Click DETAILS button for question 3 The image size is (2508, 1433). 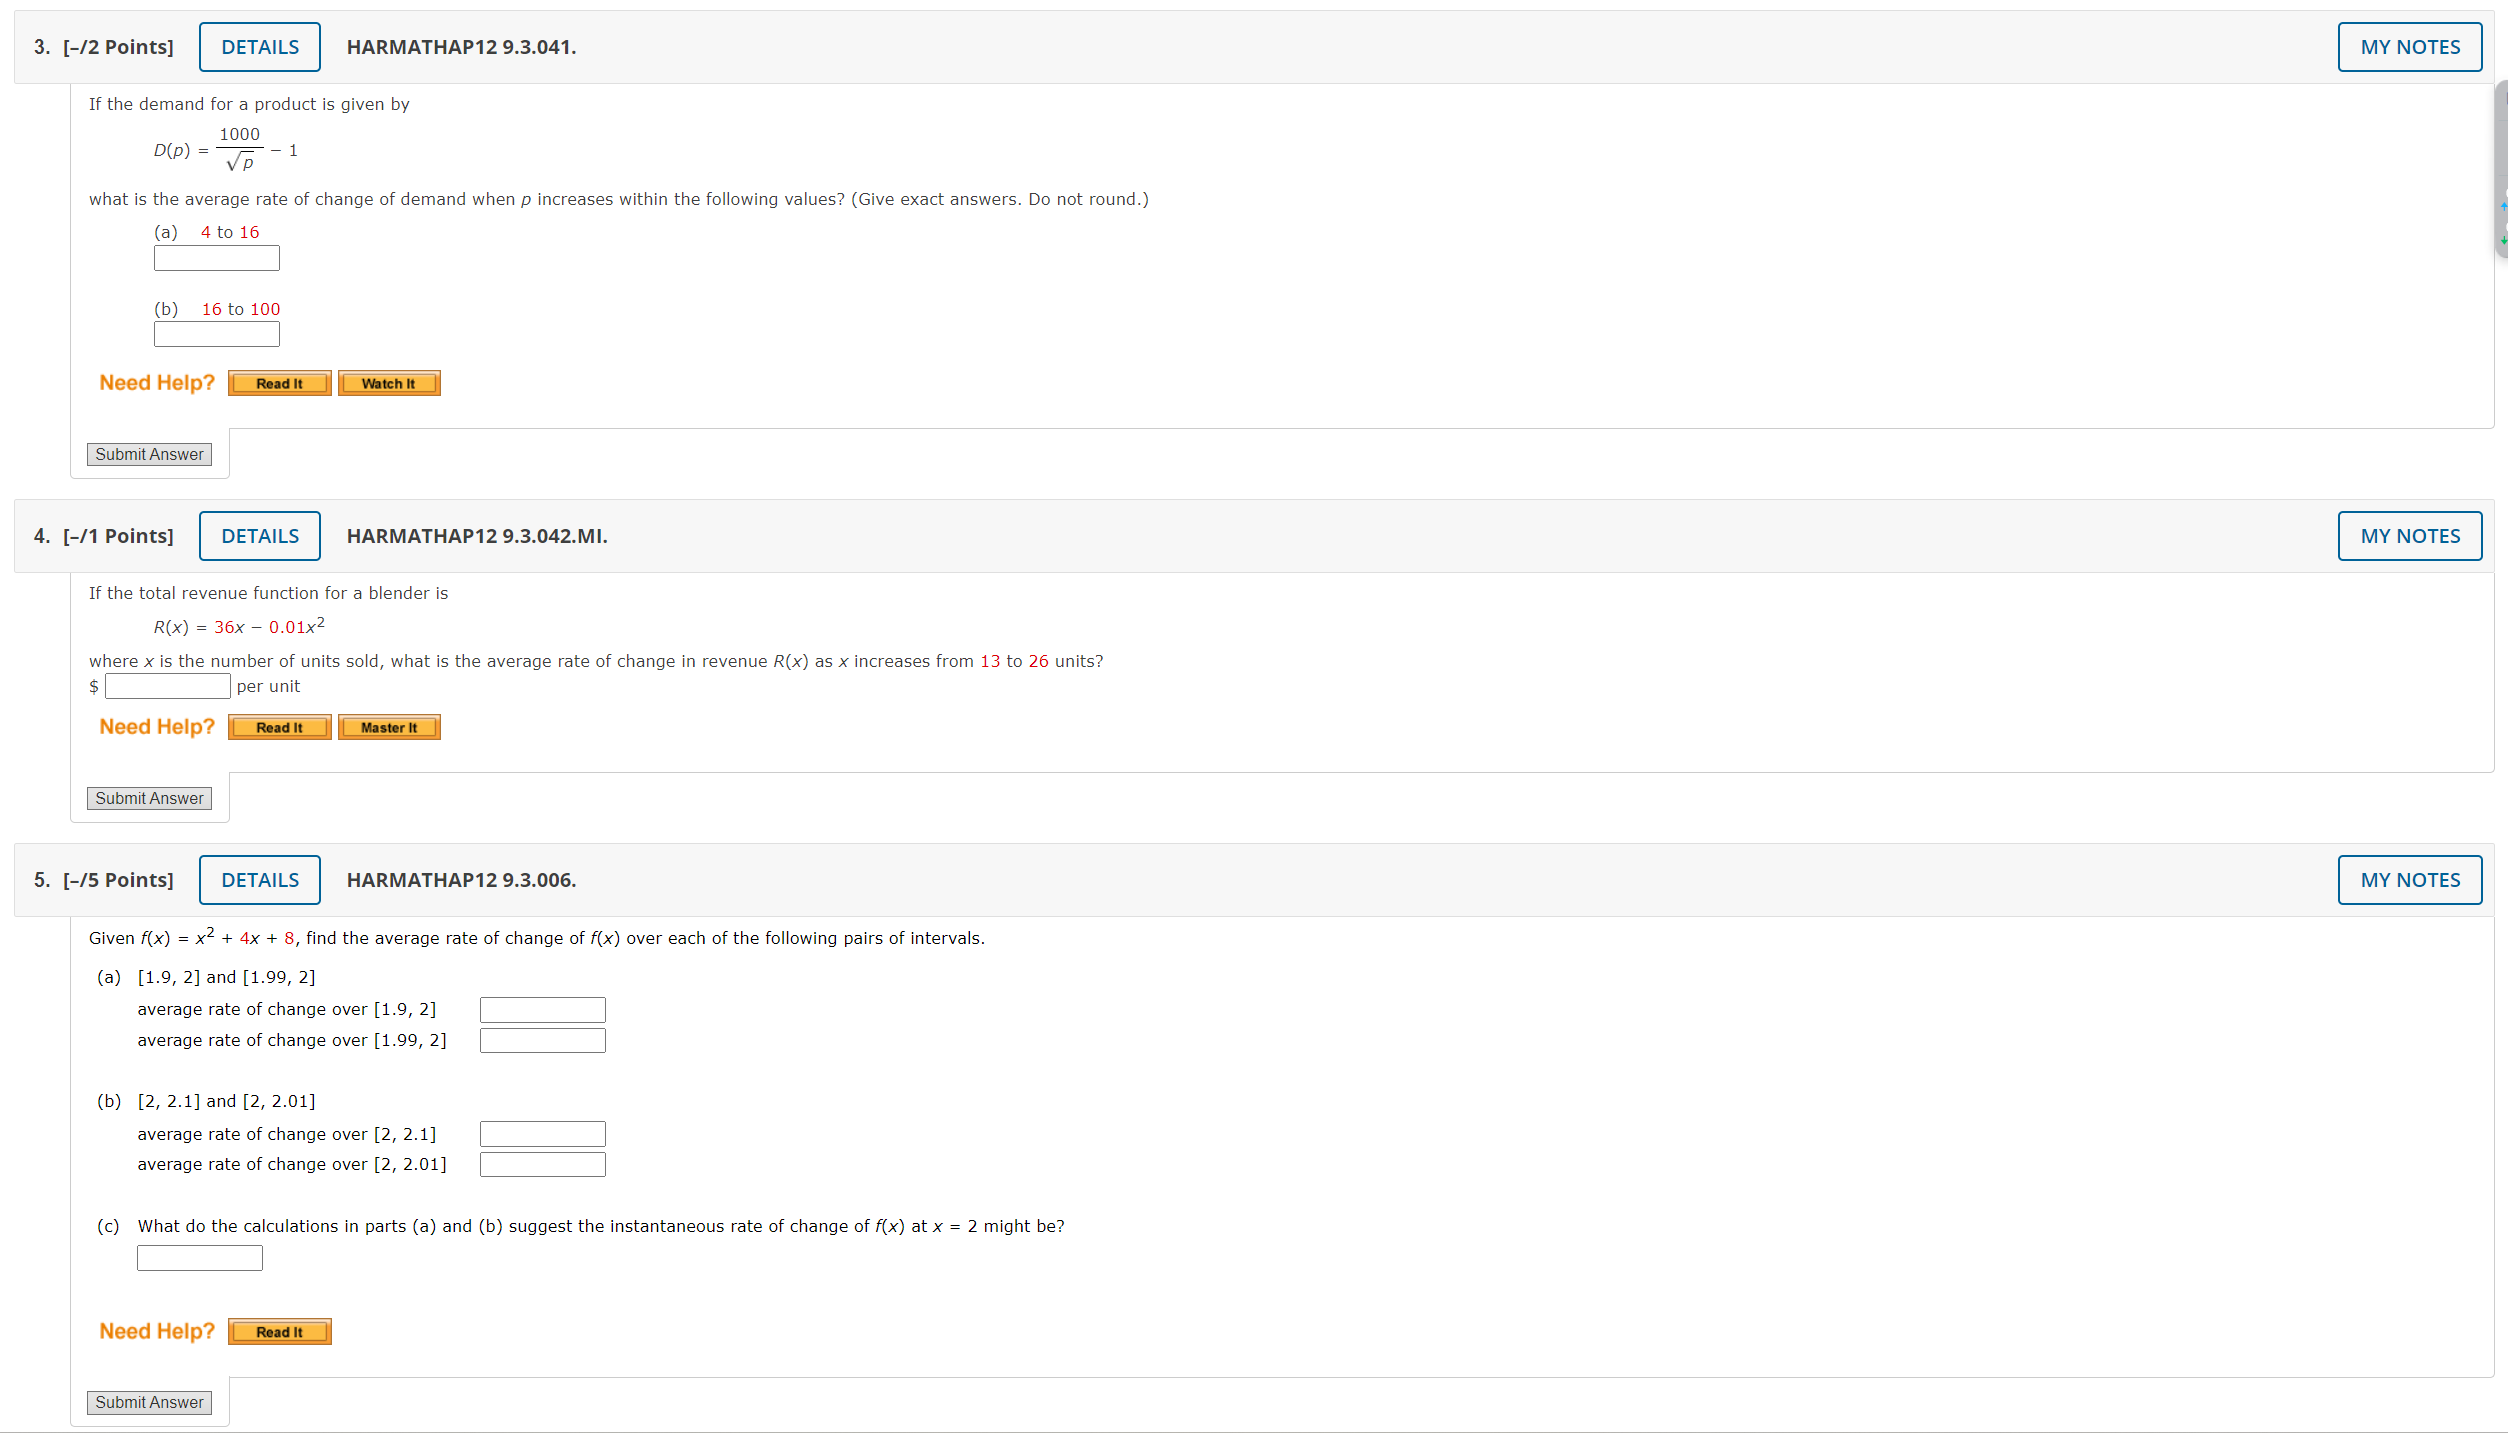pos(260,47)
